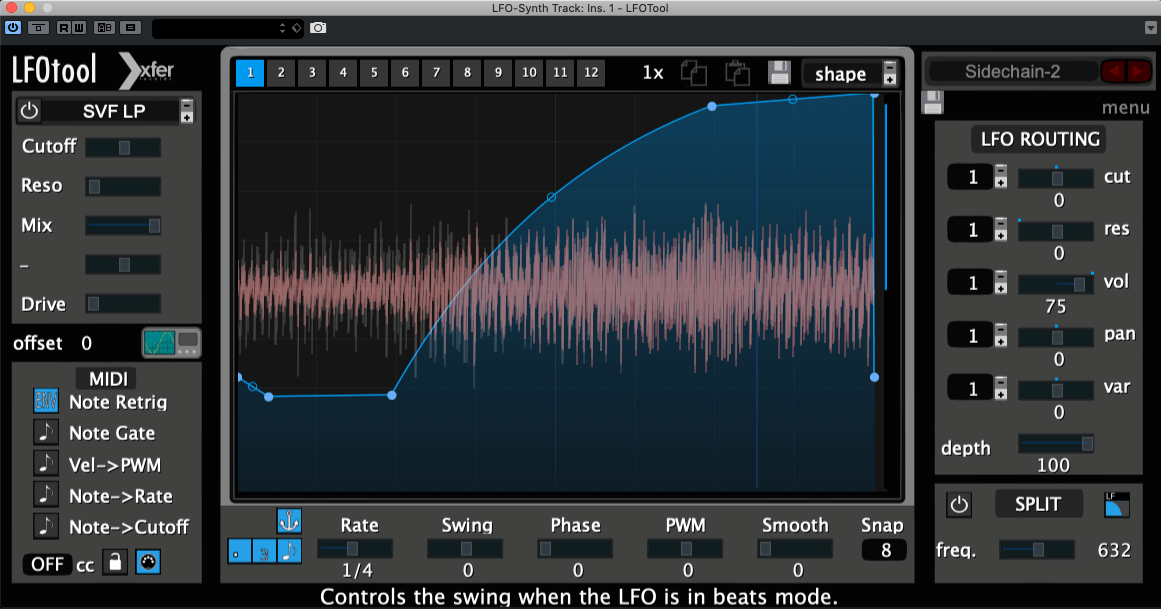Click the copy graph icon
1161x609 pixels.
(694, 73)
